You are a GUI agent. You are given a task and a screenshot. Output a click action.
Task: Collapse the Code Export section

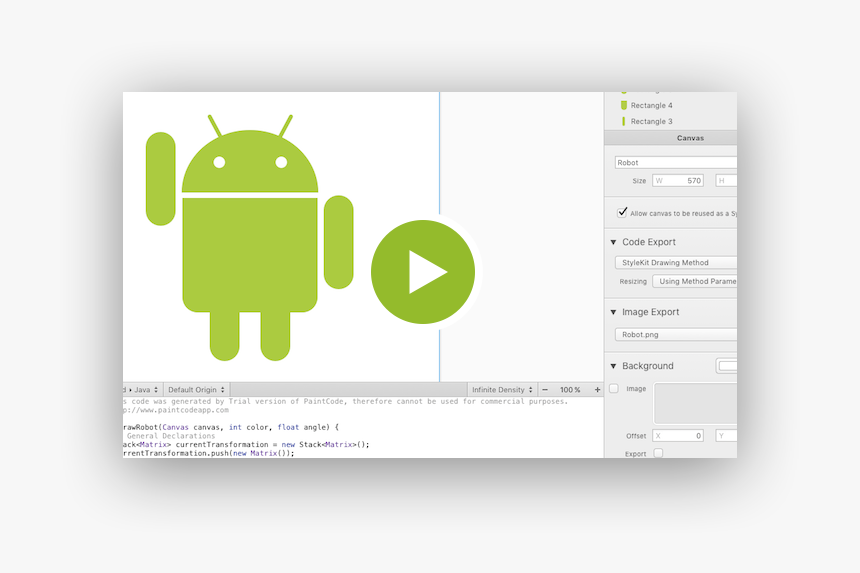613,242
